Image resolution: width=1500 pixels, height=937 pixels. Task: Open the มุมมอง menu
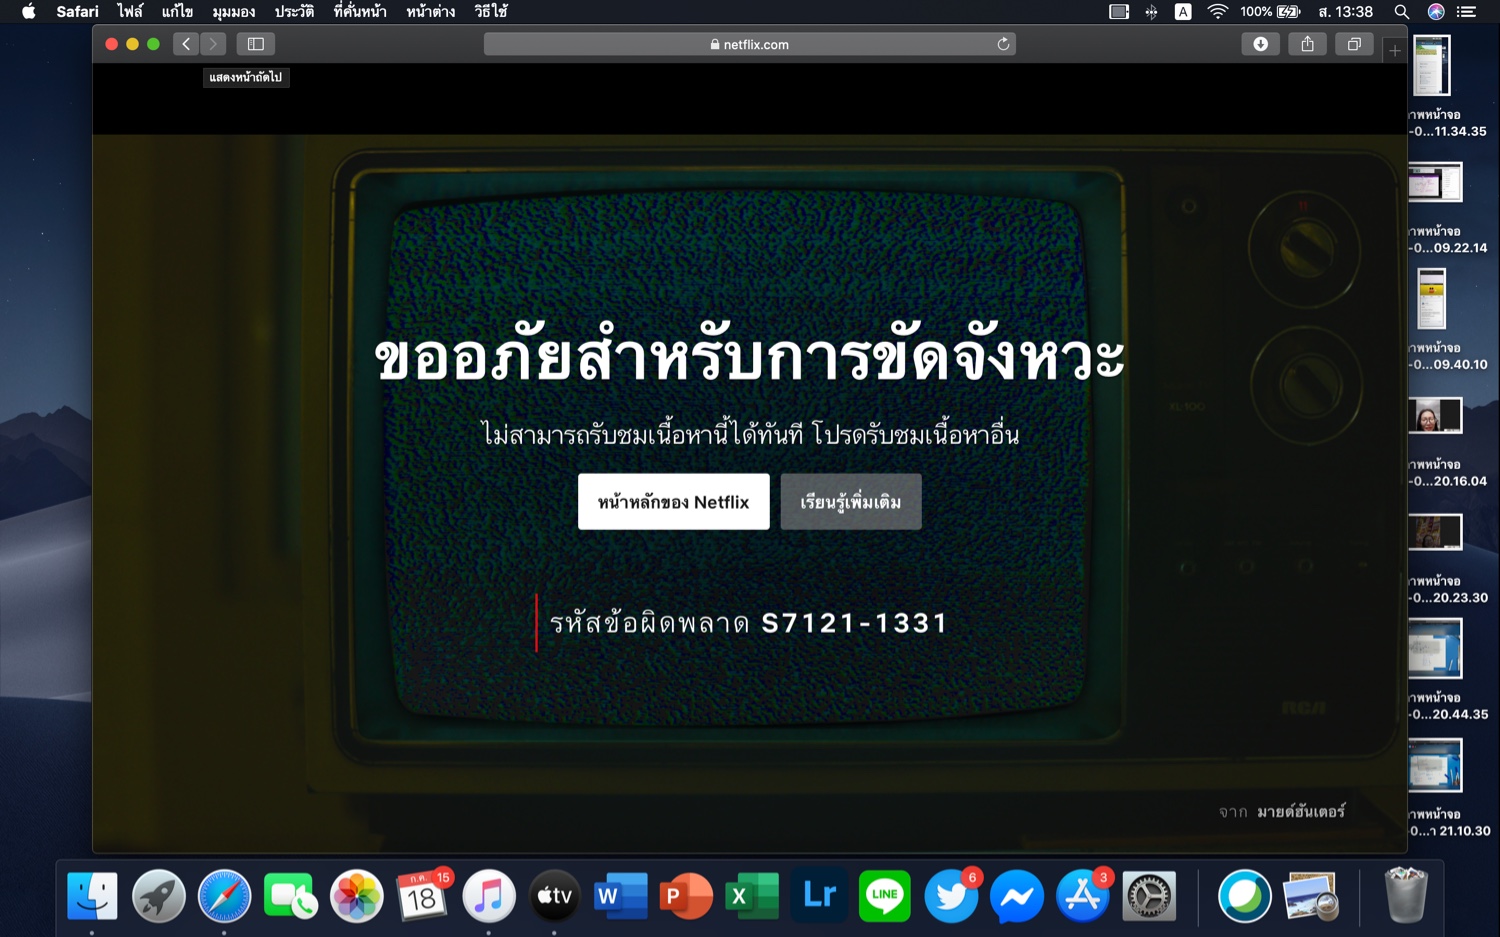[x=233, y=12]
